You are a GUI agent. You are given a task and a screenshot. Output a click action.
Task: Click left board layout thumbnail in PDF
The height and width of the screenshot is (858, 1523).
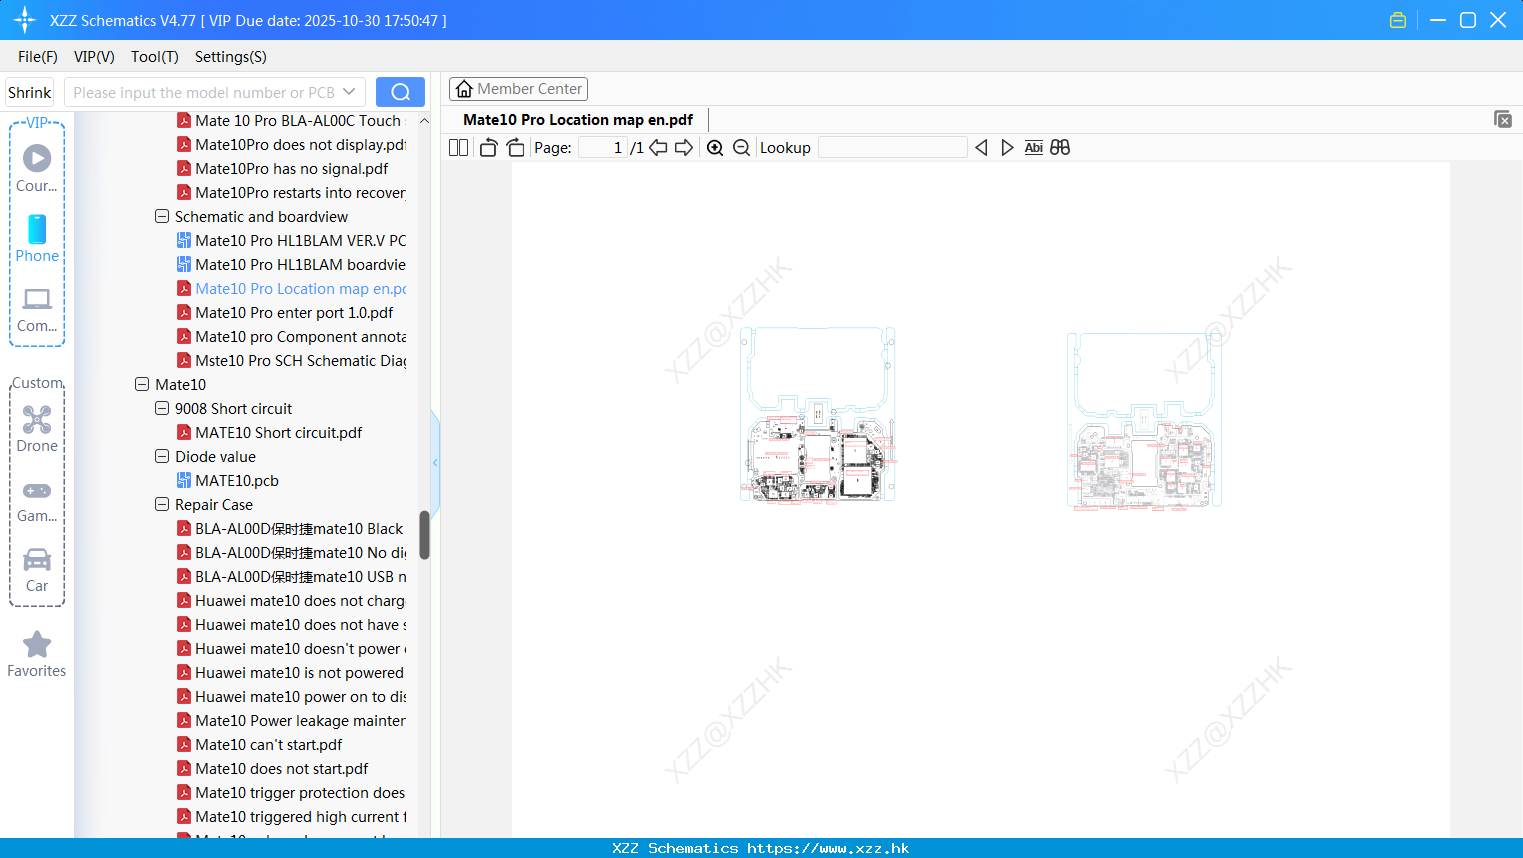818,414
